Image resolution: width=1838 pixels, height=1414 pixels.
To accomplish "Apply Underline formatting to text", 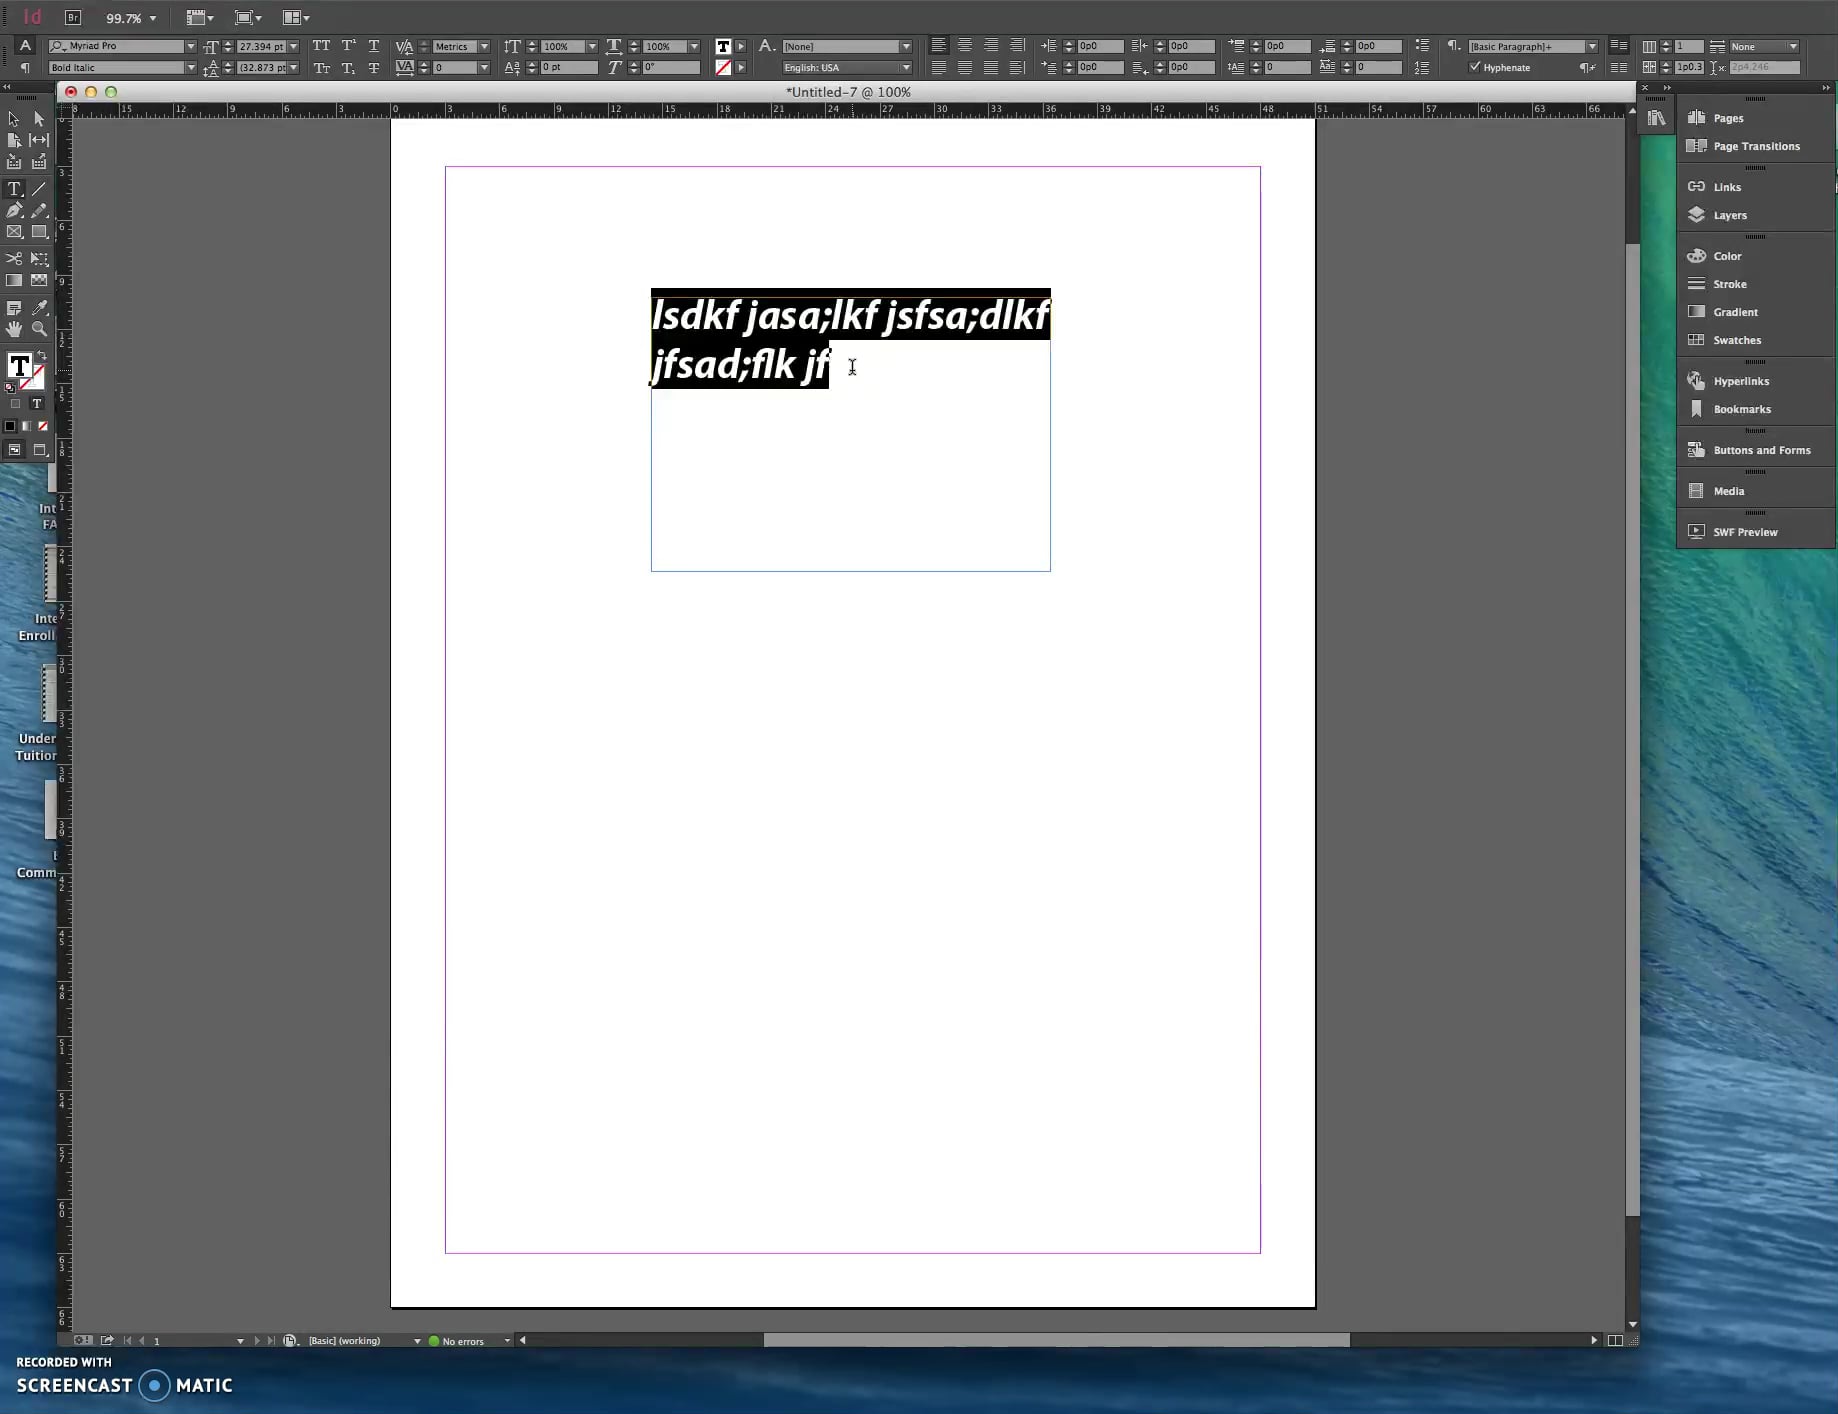I will (374, 46).
